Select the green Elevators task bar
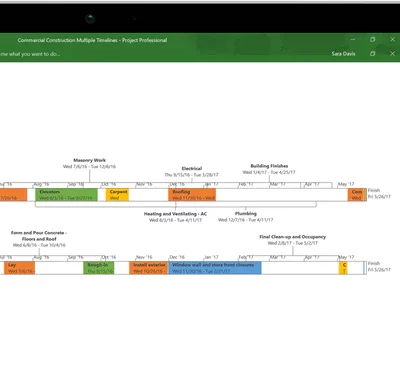The width and height of the screenshot is (400, 369). pyautogui.click(x=66, y=195)
